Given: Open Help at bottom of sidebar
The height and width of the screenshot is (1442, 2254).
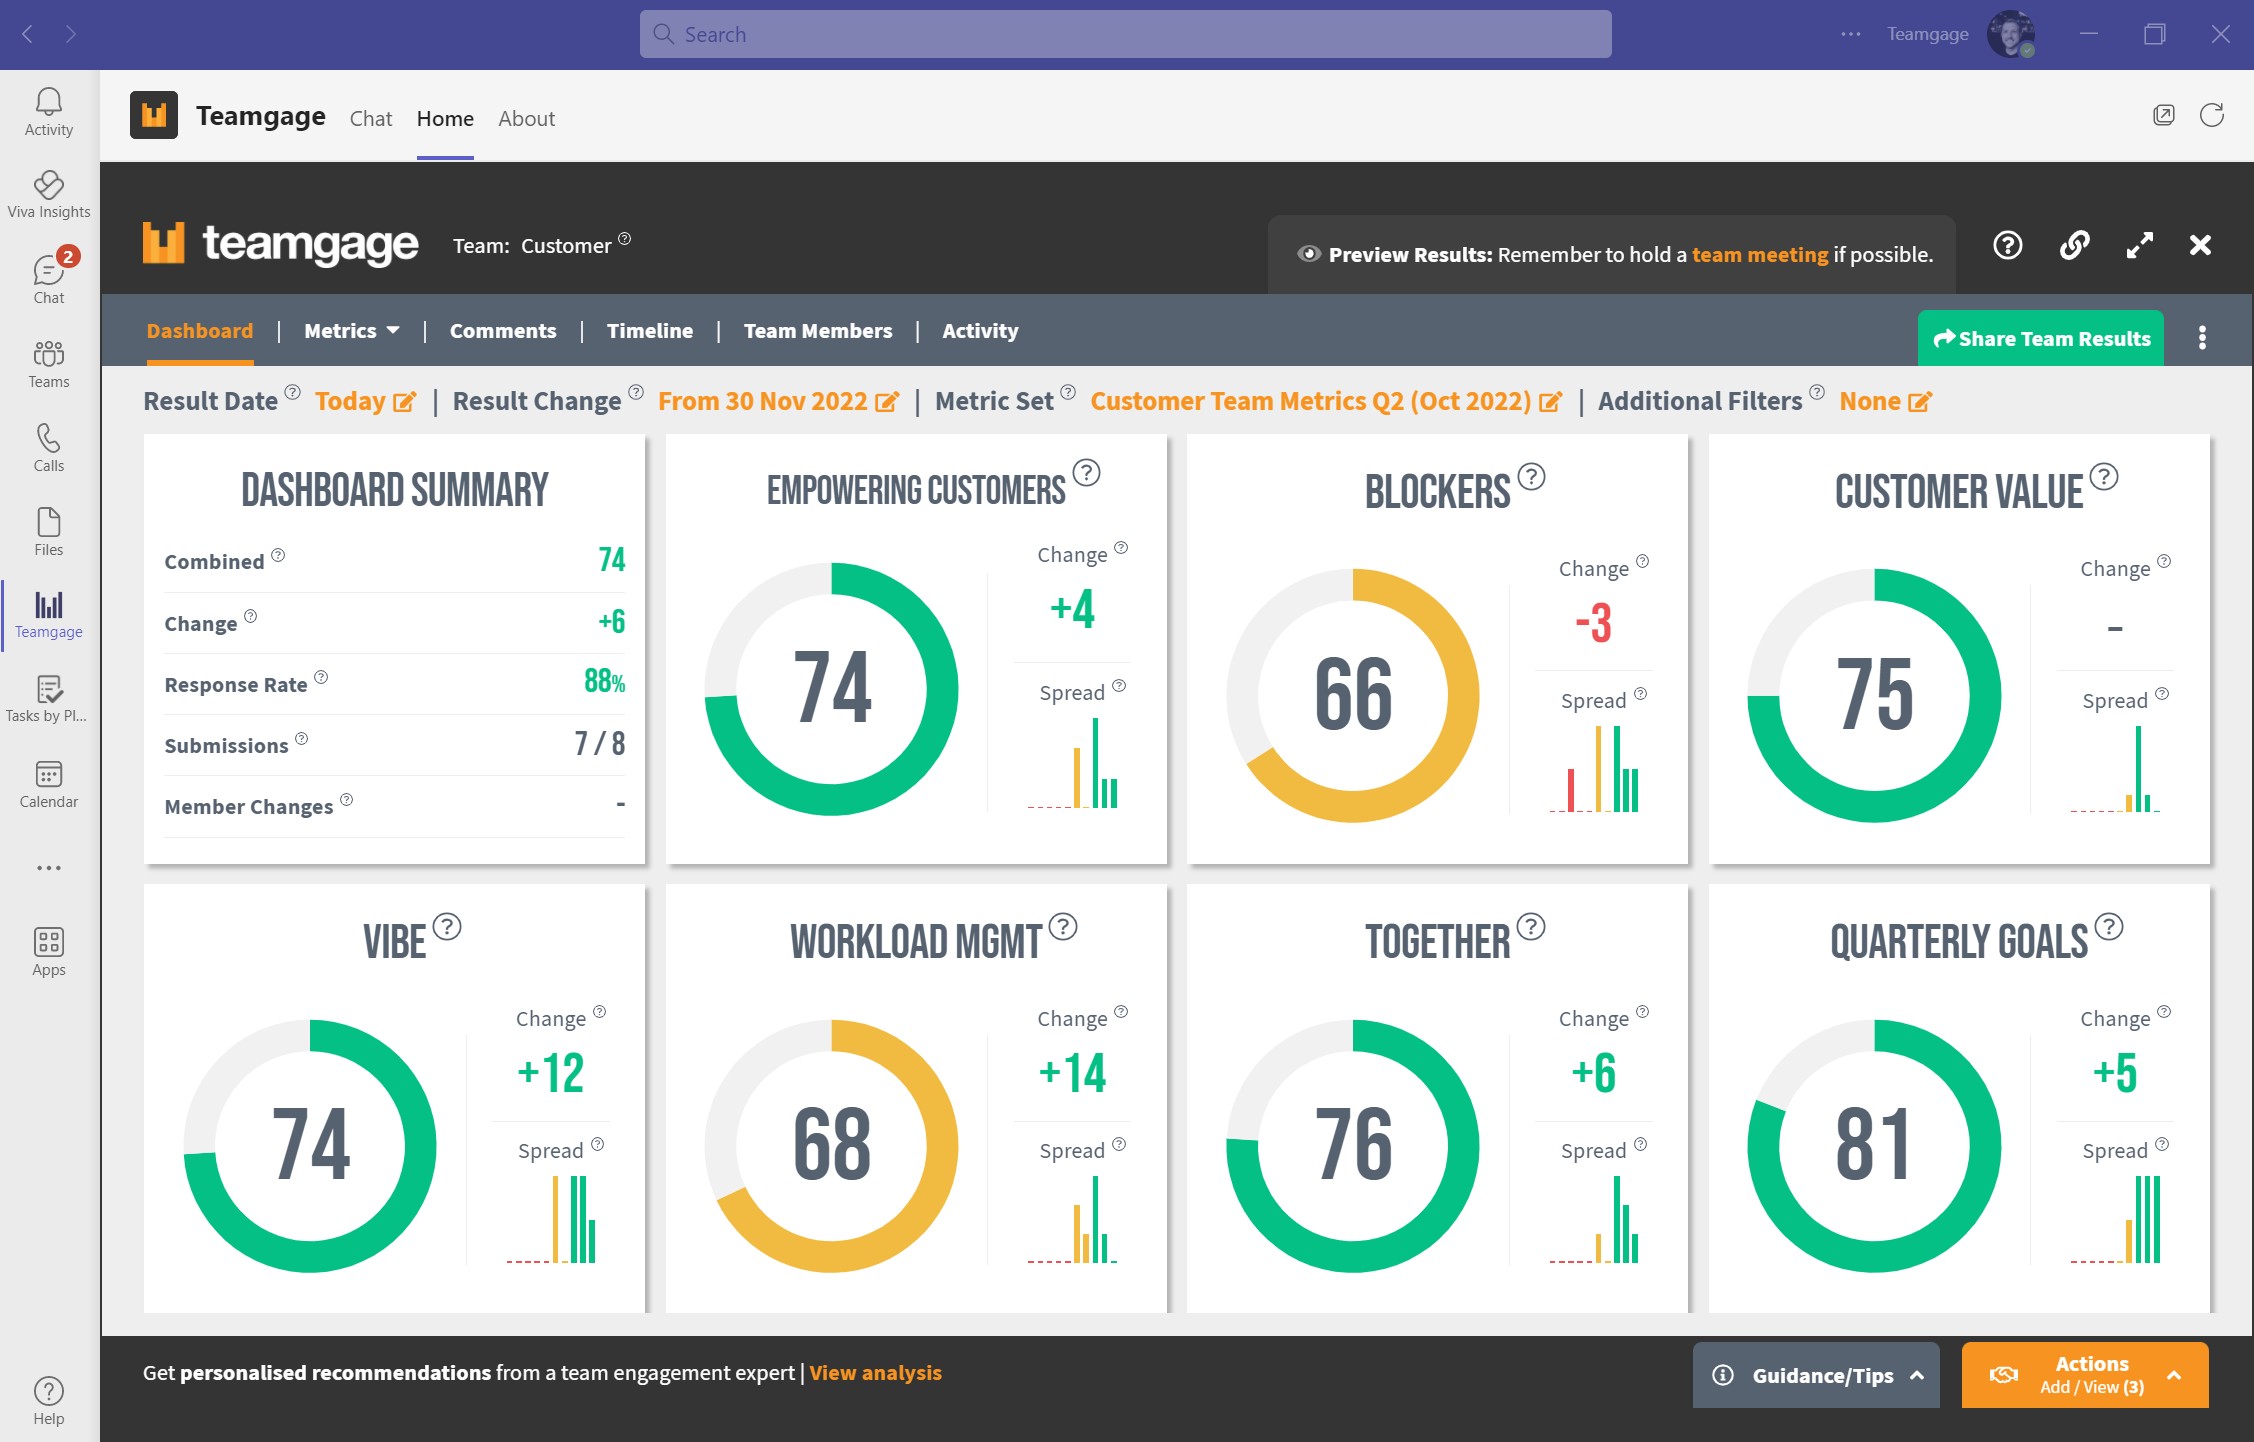Looking at the screenshot, I should click(48, 1400).
